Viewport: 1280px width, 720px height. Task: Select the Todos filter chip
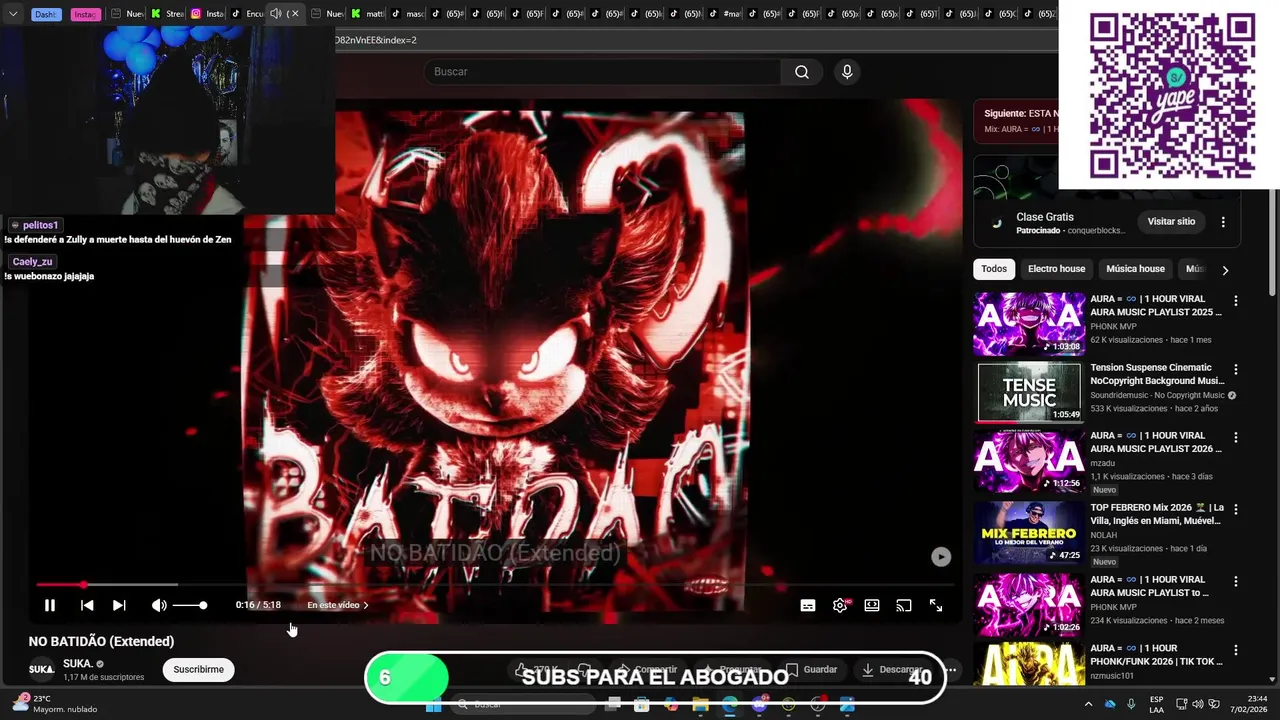pos(994,269)
